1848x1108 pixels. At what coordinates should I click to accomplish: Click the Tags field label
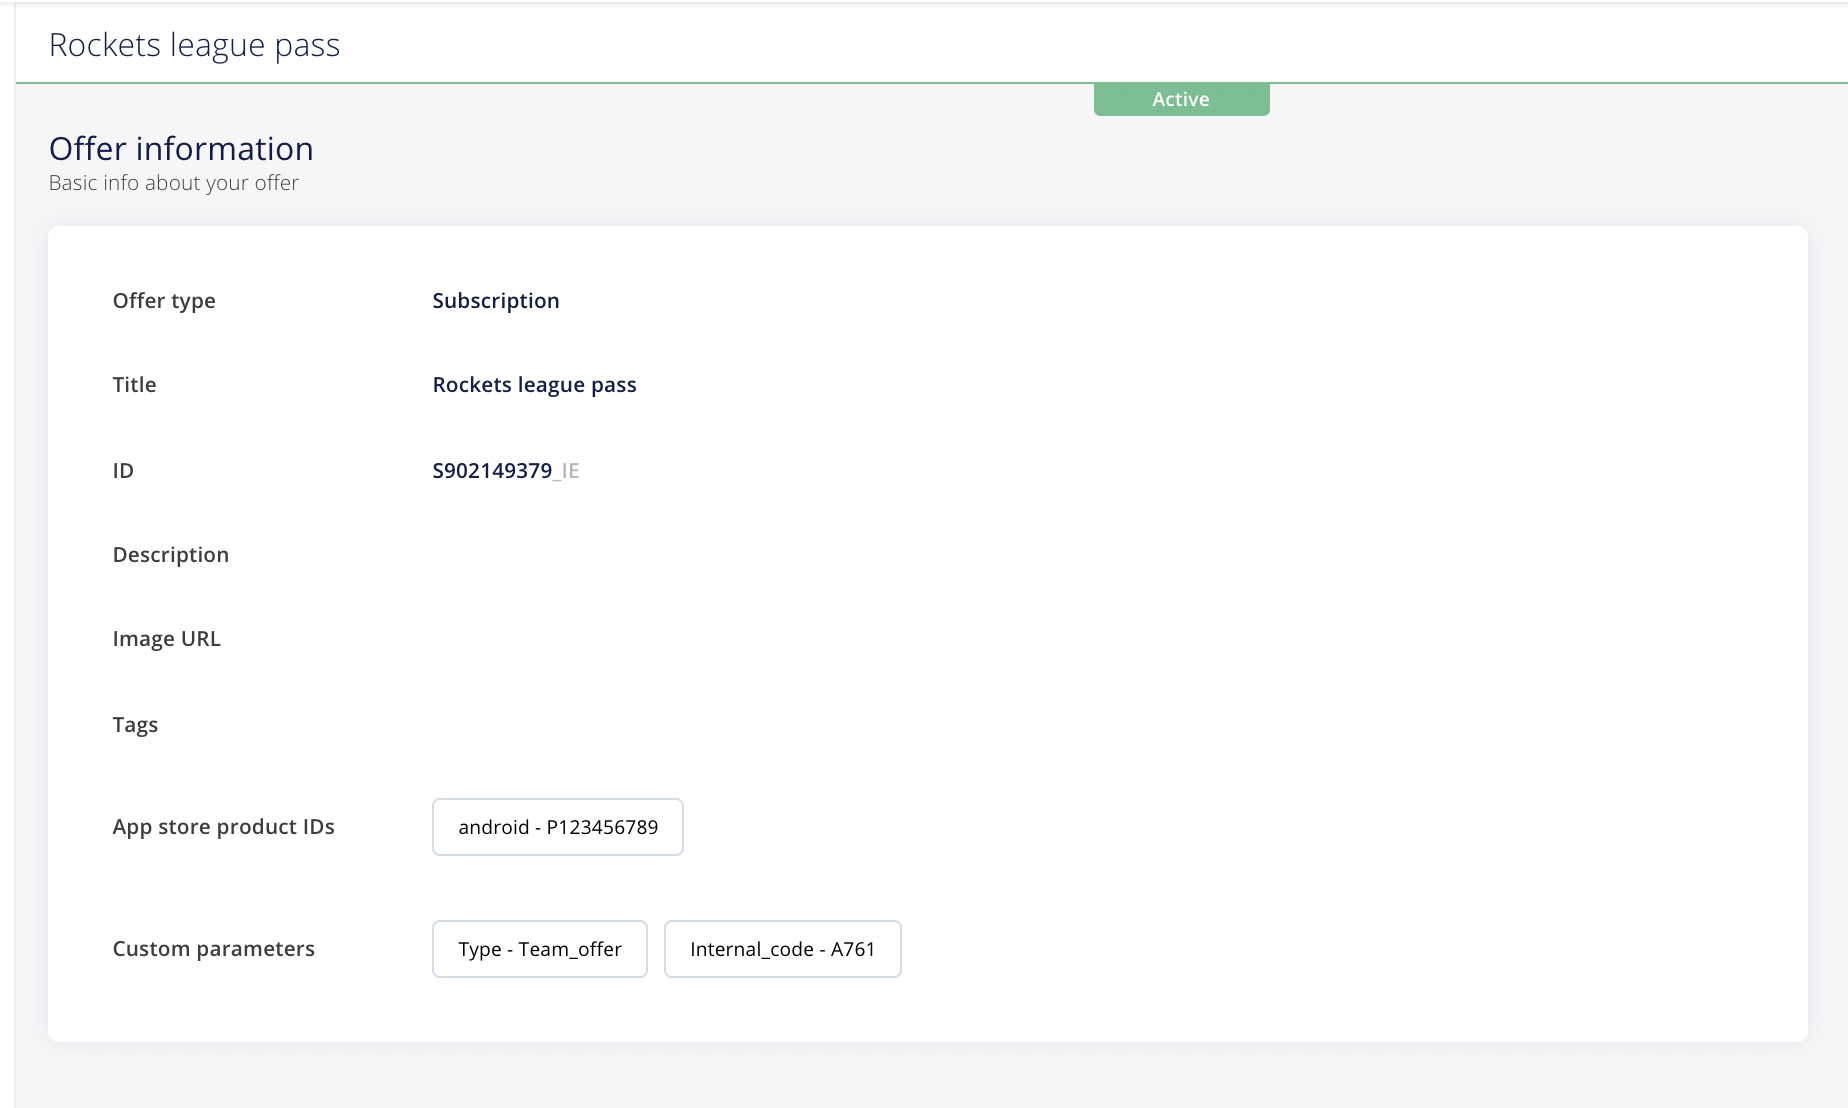pyautogui.click(x=135, y=725)
